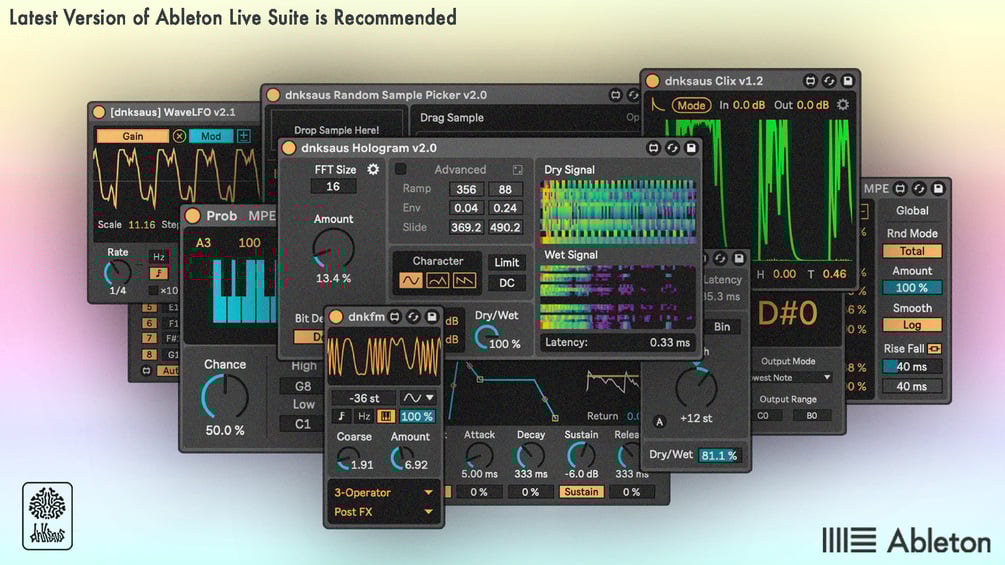
Task: Toggle the Prob device power button
Action: 192,216
